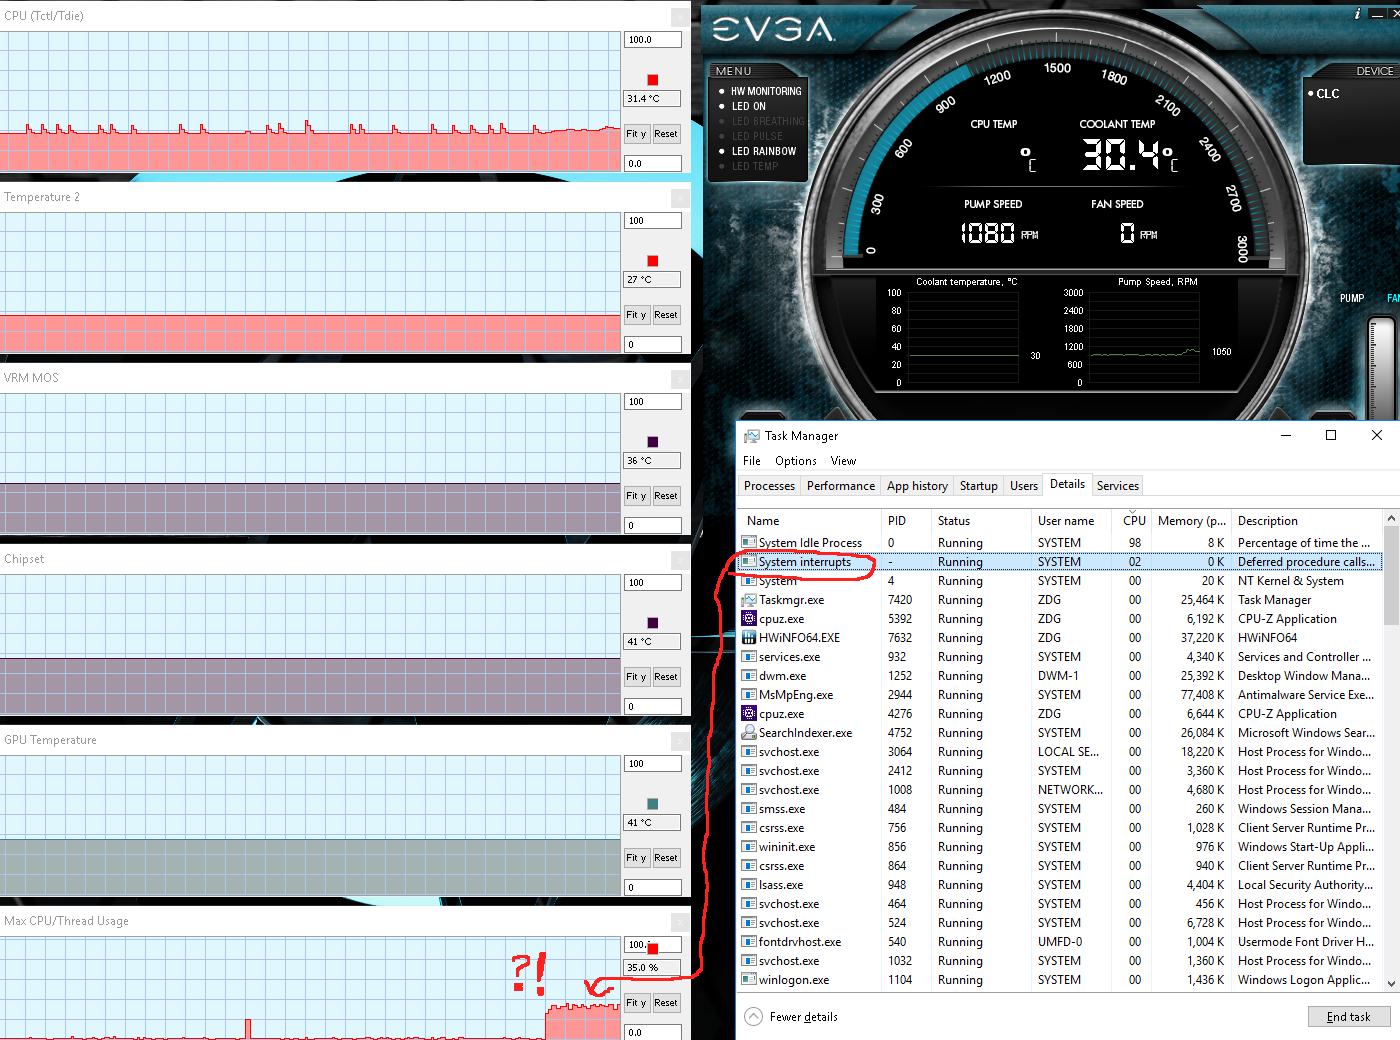Click the dwm.exe process icon
The width and height of the screenshot is (1400, 1040).
(x=749, y=676)
